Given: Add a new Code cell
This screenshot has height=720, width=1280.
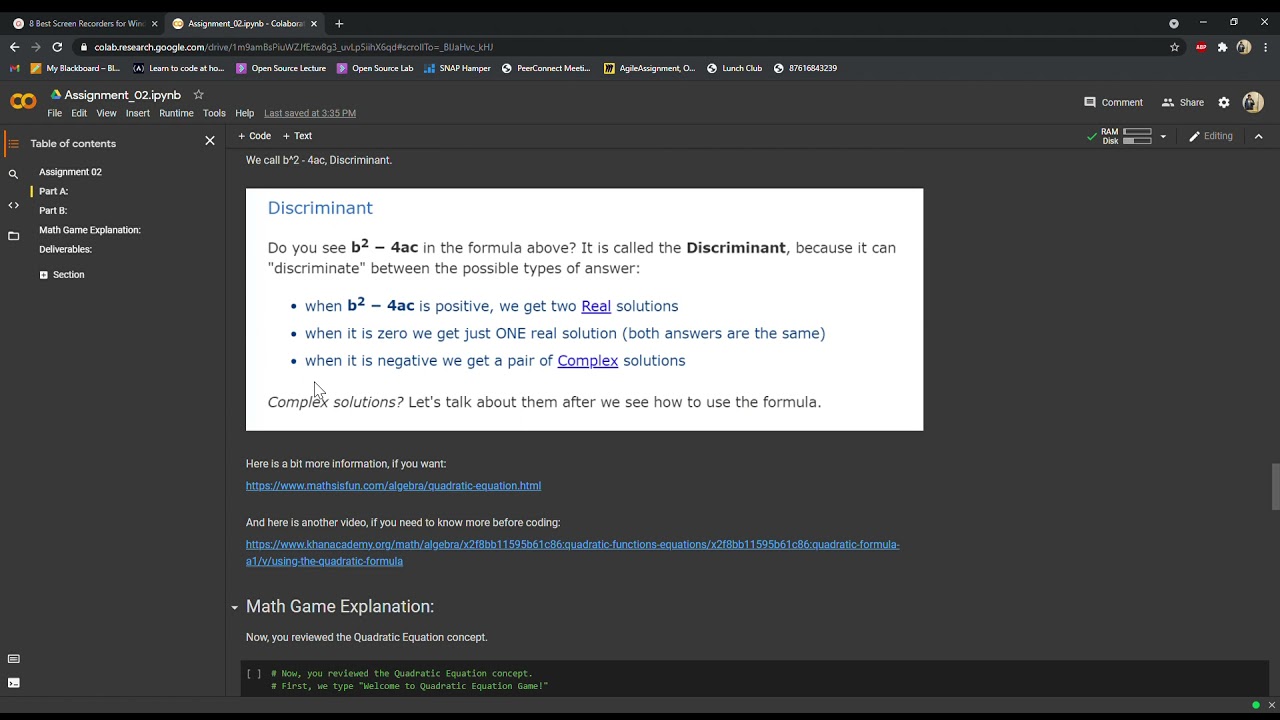Looking at the screenshot, I should point(255,136).
